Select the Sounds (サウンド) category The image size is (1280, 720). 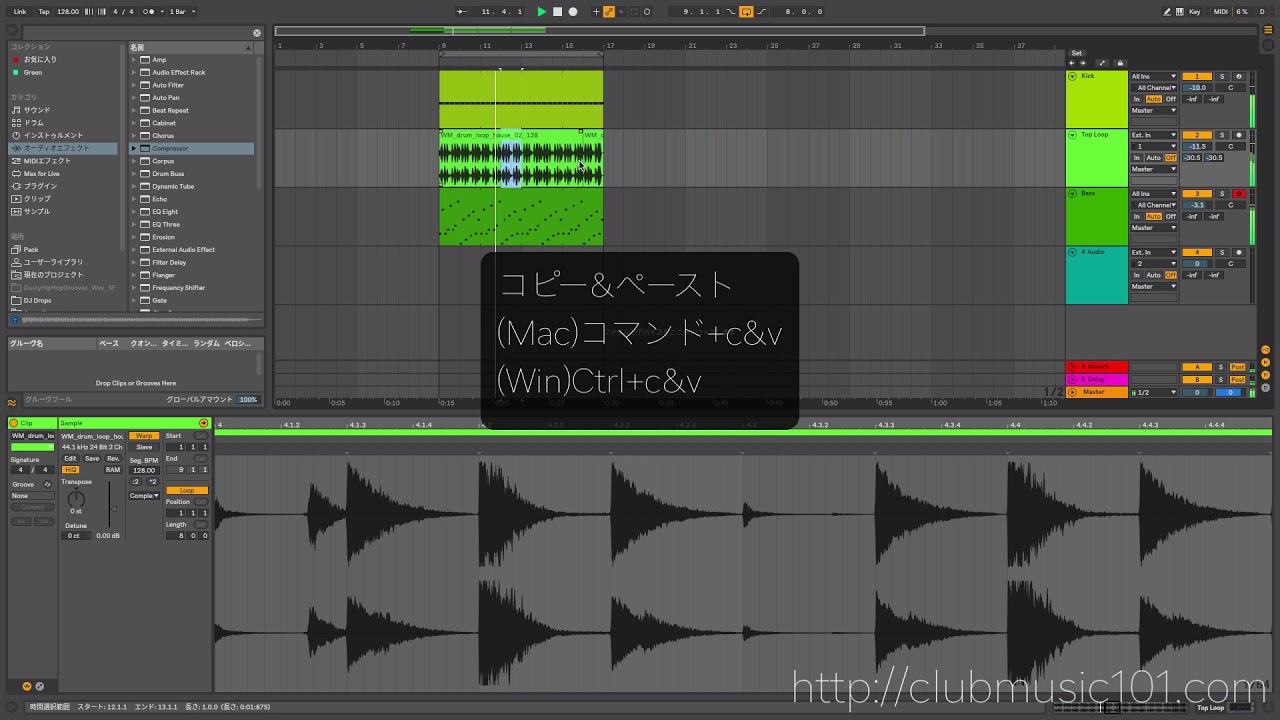[37, 110]
